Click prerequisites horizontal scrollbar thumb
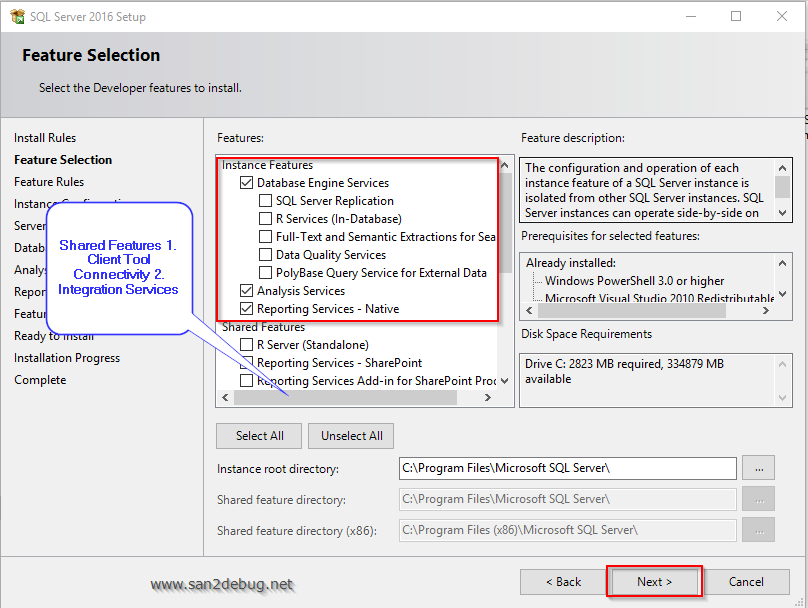The width and height of the screenshot is (808, 608). [632, 310]
